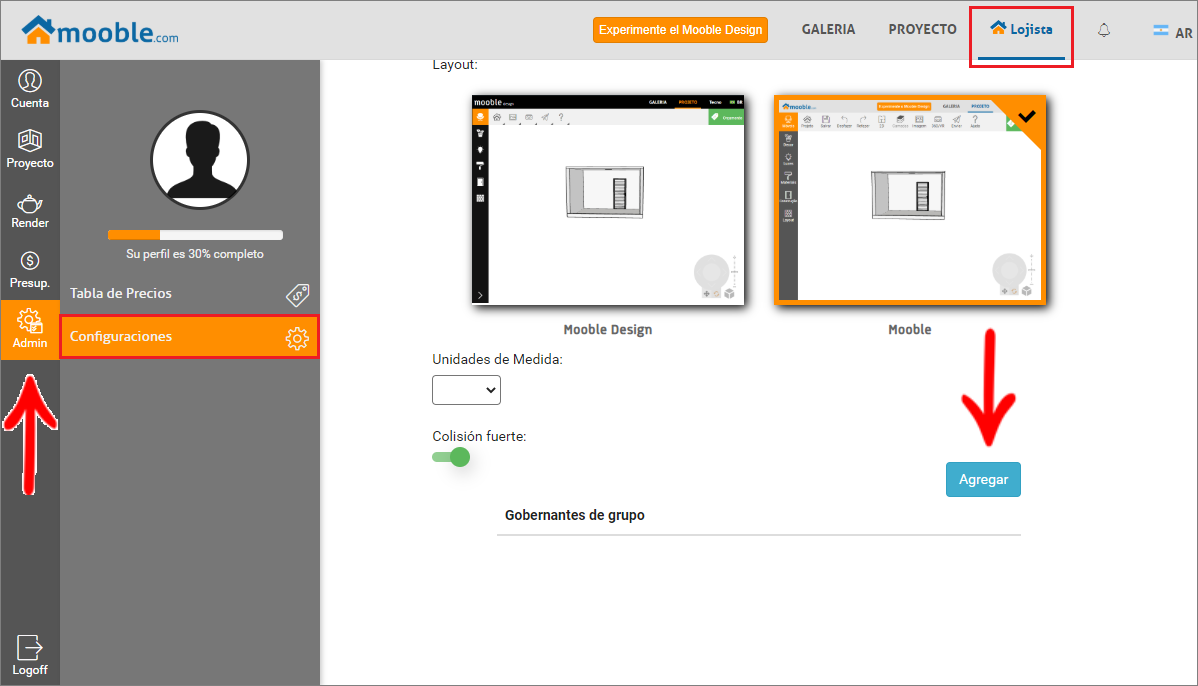Toggle the Colisión fuerte switch
Image resolution: width=1198 pixels, height=686 pixels.
click(452, 458)
